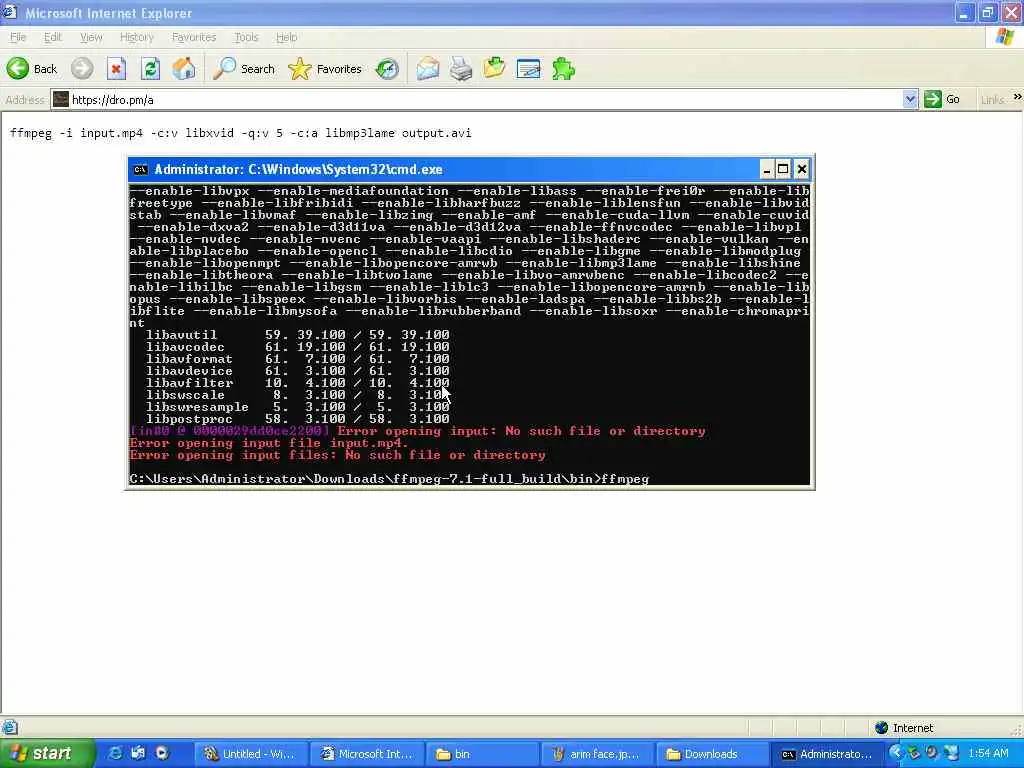Switch to arm face.jpg taskbar button

[598, 754]
